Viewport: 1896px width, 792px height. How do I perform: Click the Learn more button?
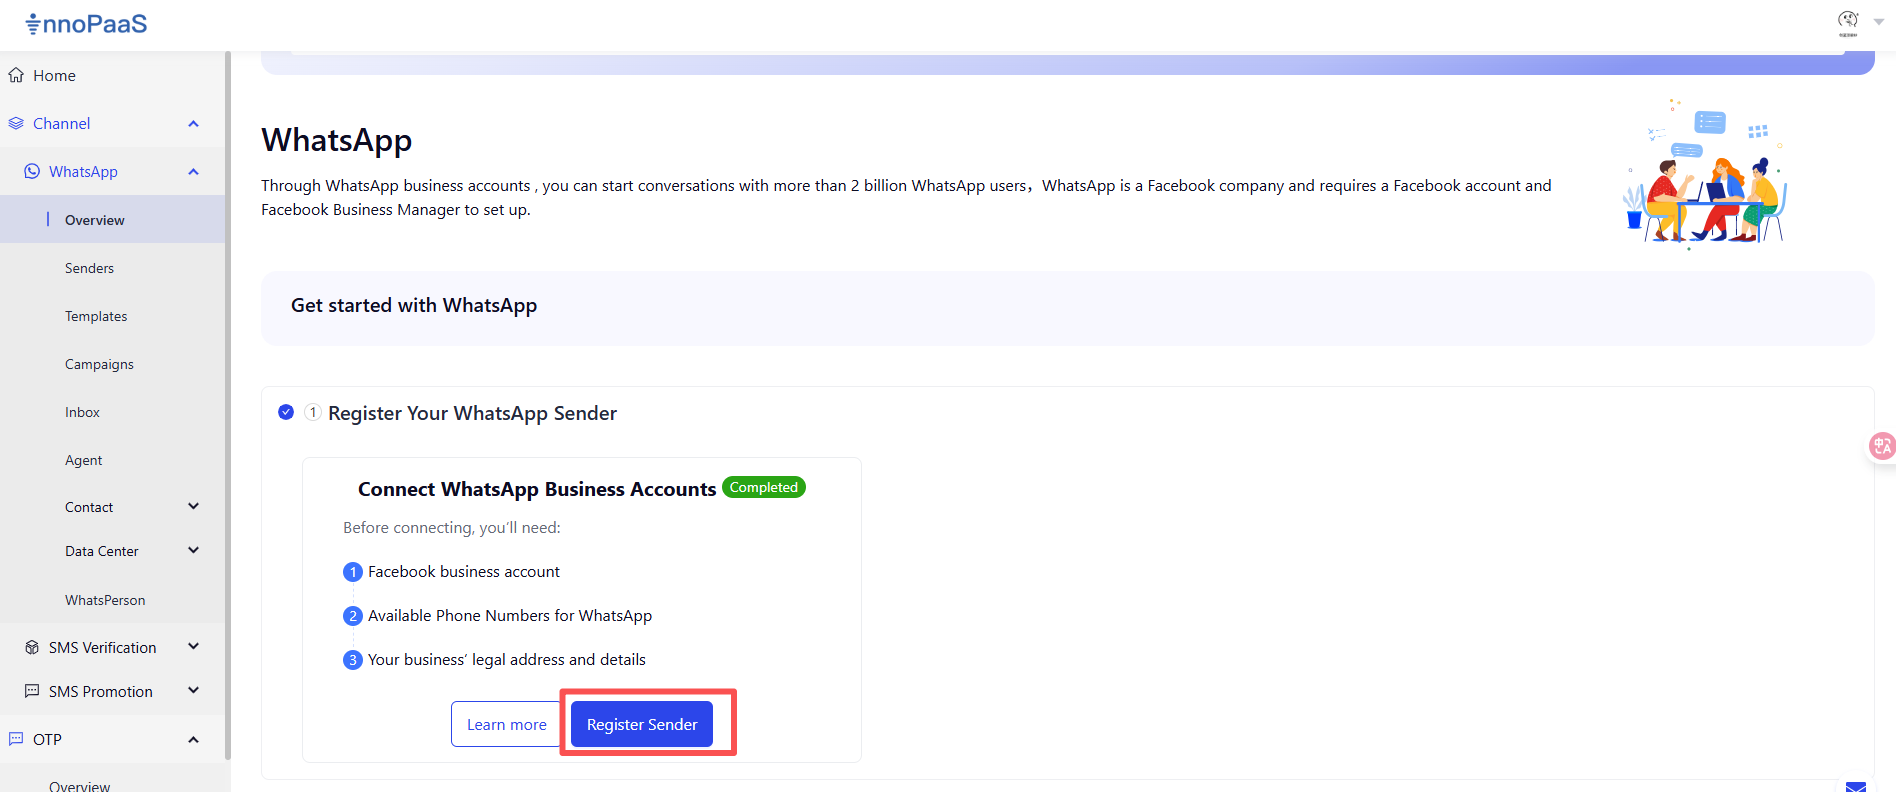506,724
